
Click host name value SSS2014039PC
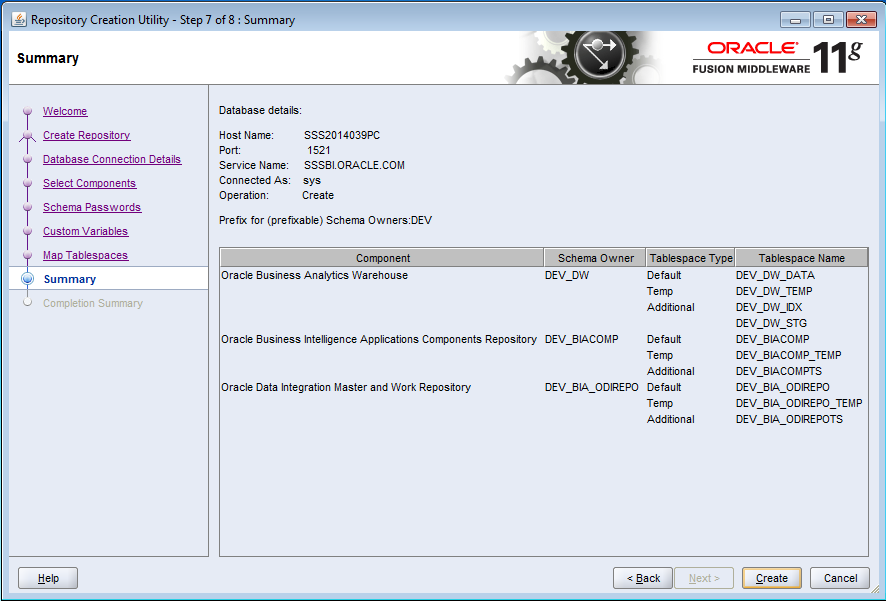342,135
